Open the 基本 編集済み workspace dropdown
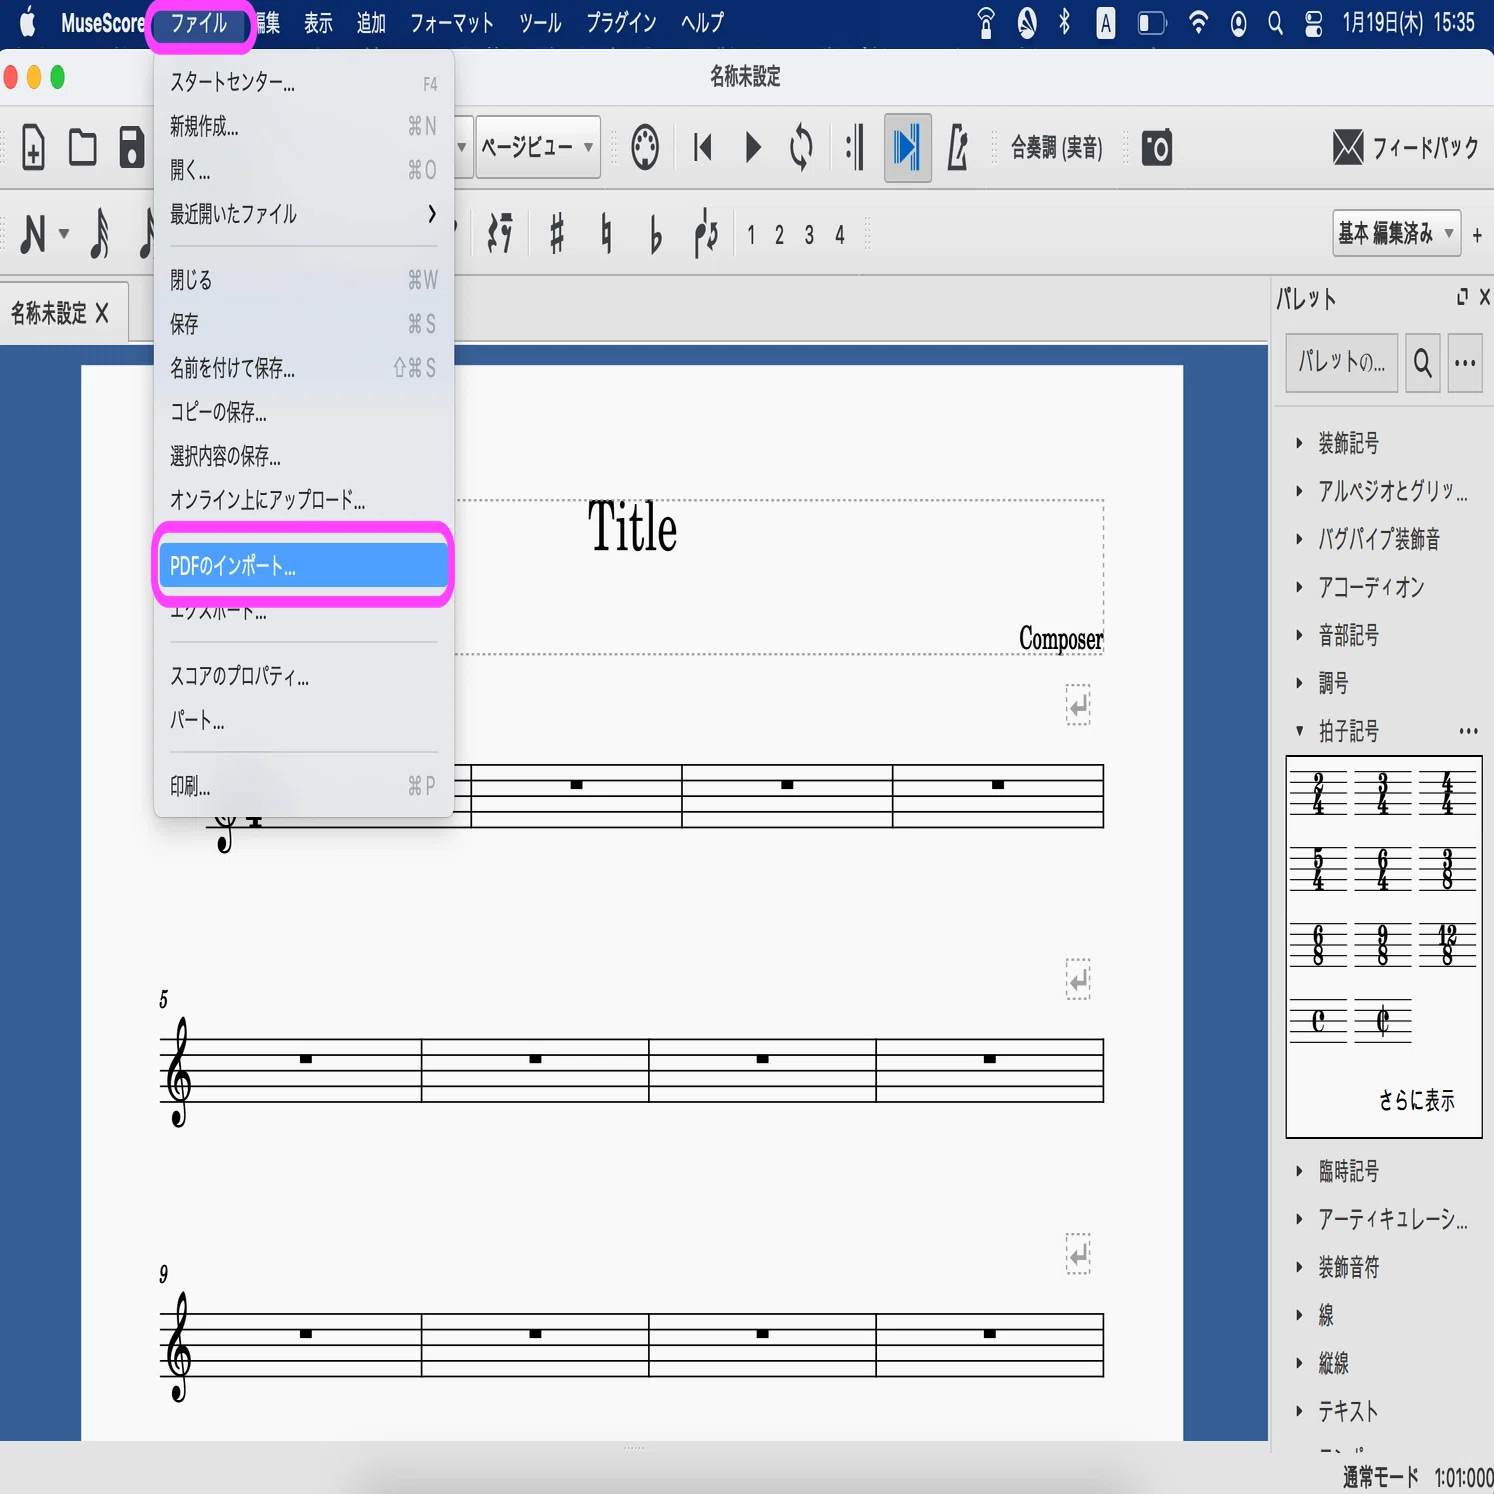1494x1494 pixels. [x=1396, y=233]
